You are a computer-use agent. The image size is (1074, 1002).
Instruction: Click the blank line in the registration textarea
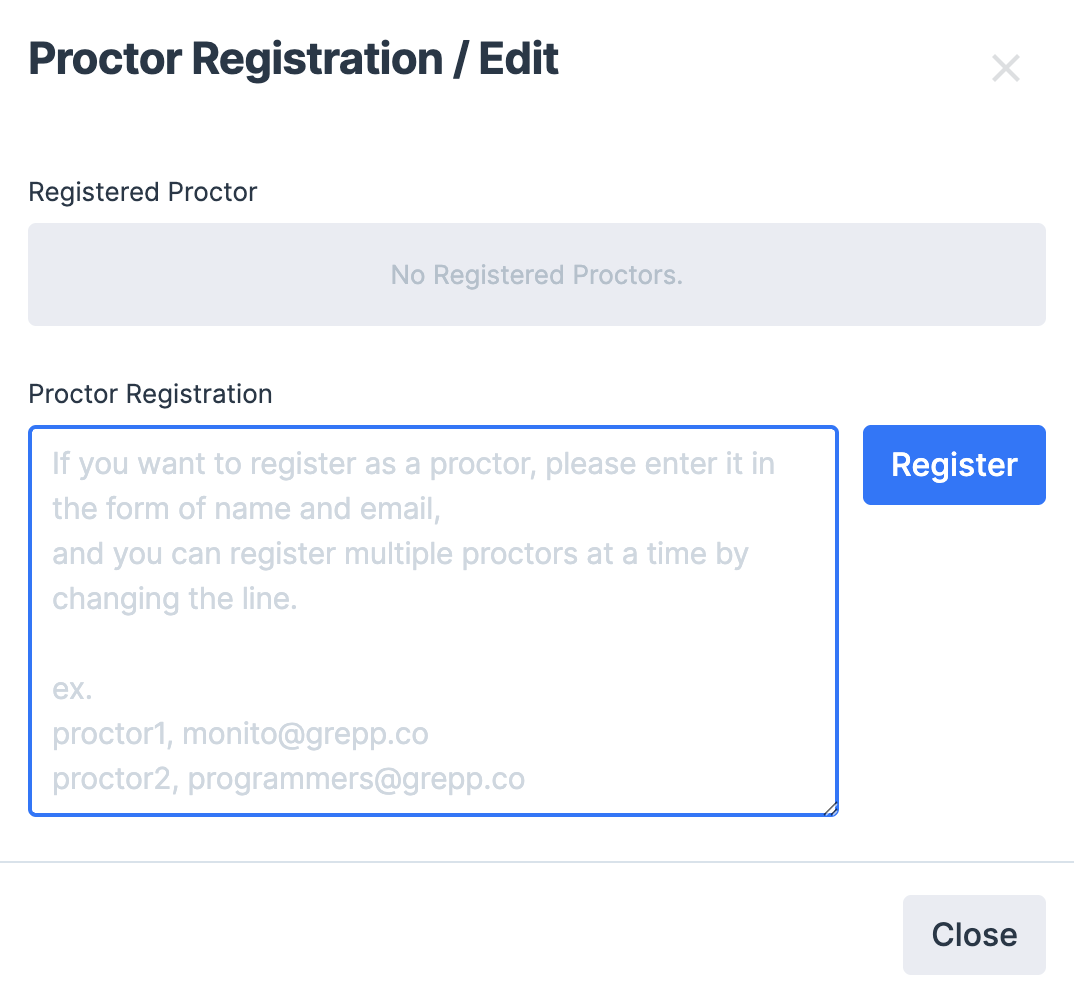coord(433,645)
